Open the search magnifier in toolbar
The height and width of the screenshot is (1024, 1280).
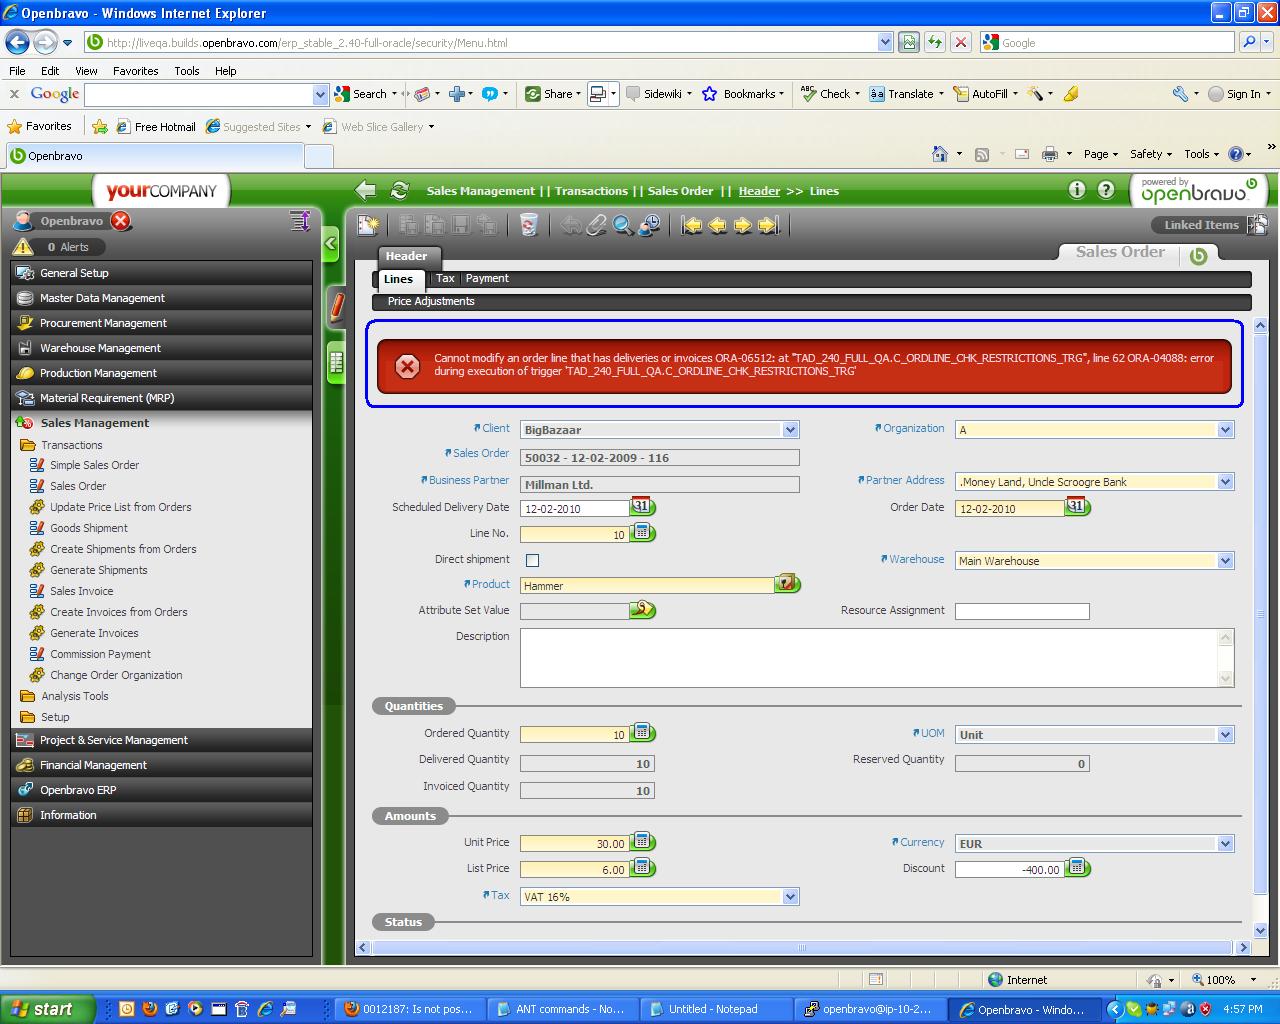622,226
